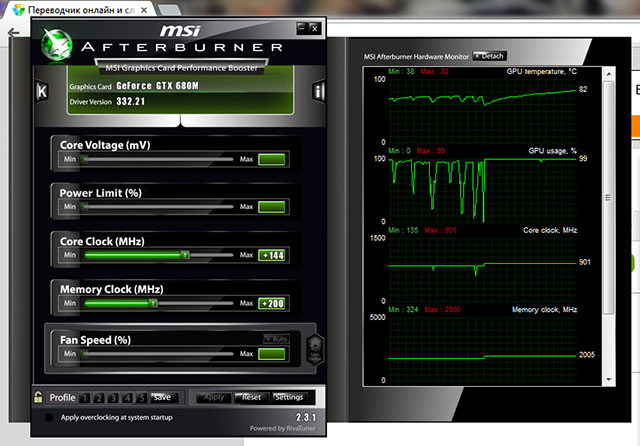Reset the settings with the Reset button
The image size is (640, 446).
click(x=251, y=397)
